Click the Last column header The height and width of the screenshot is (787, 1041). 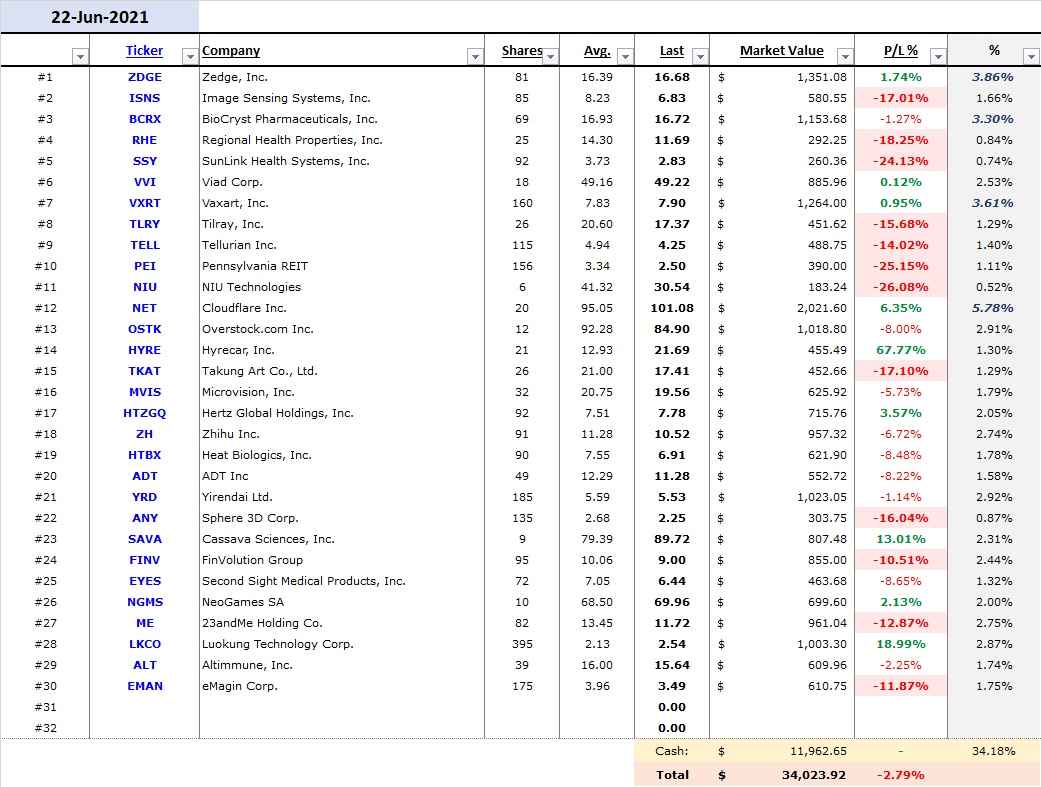[672, 50]
